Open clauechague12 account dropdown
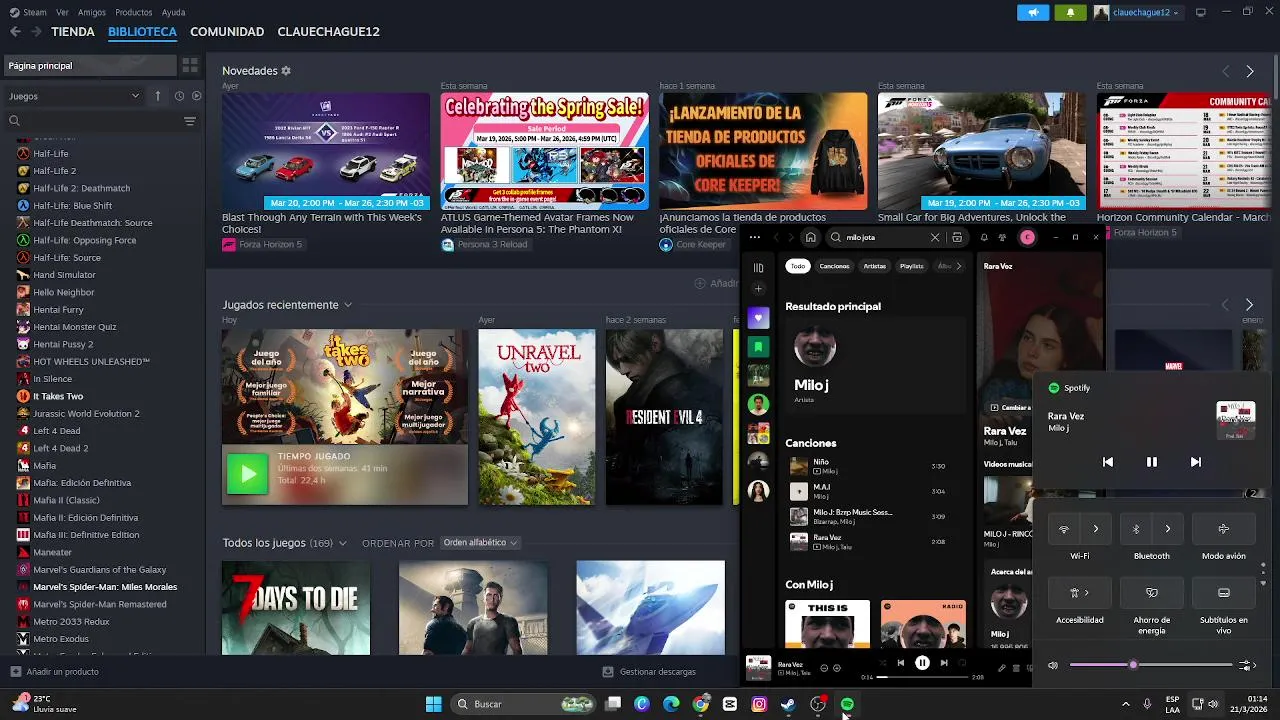Image resolution: width=1280 pixels, height=720 pixels. coord(1137,12)
